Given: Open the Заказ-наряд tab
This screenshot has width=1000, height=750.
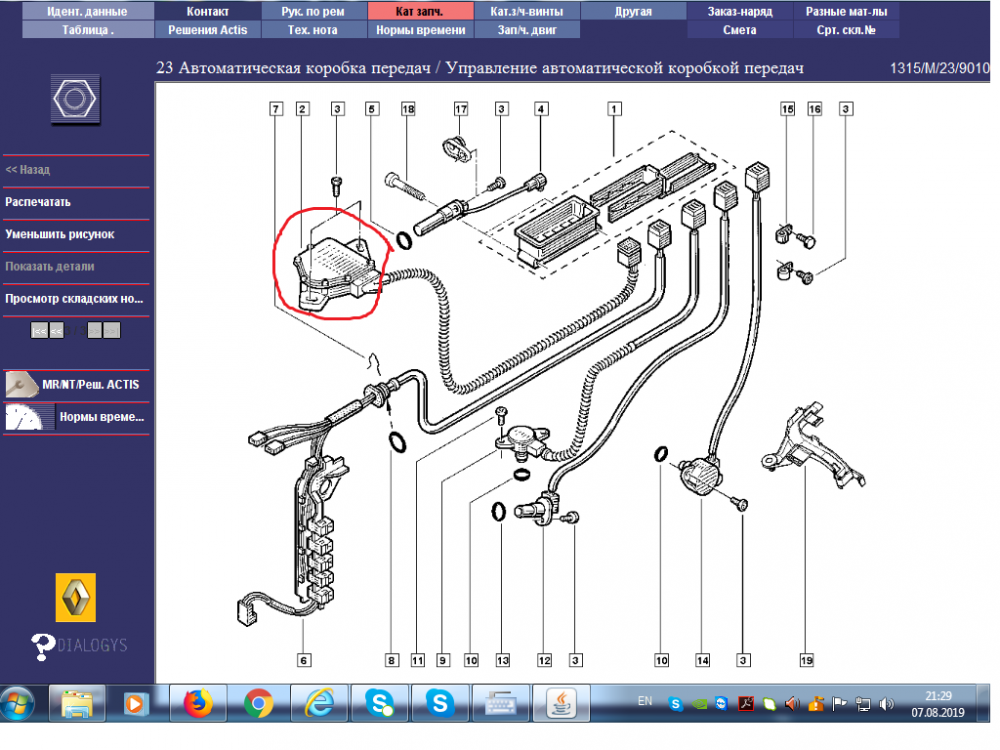Looking at the screenshot, I should pos(740,11).
